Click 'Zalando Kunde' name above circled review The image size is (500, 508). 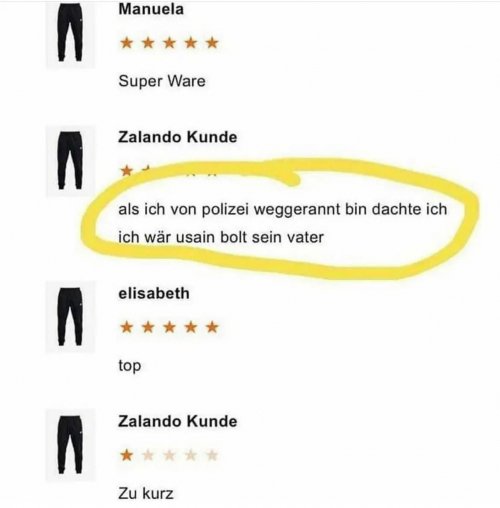pyautogui.click(x=177, y=137)
